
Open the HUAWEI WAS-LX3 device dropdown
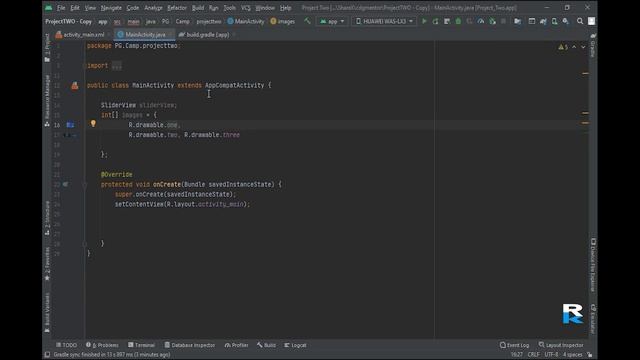tap(384, 21)
